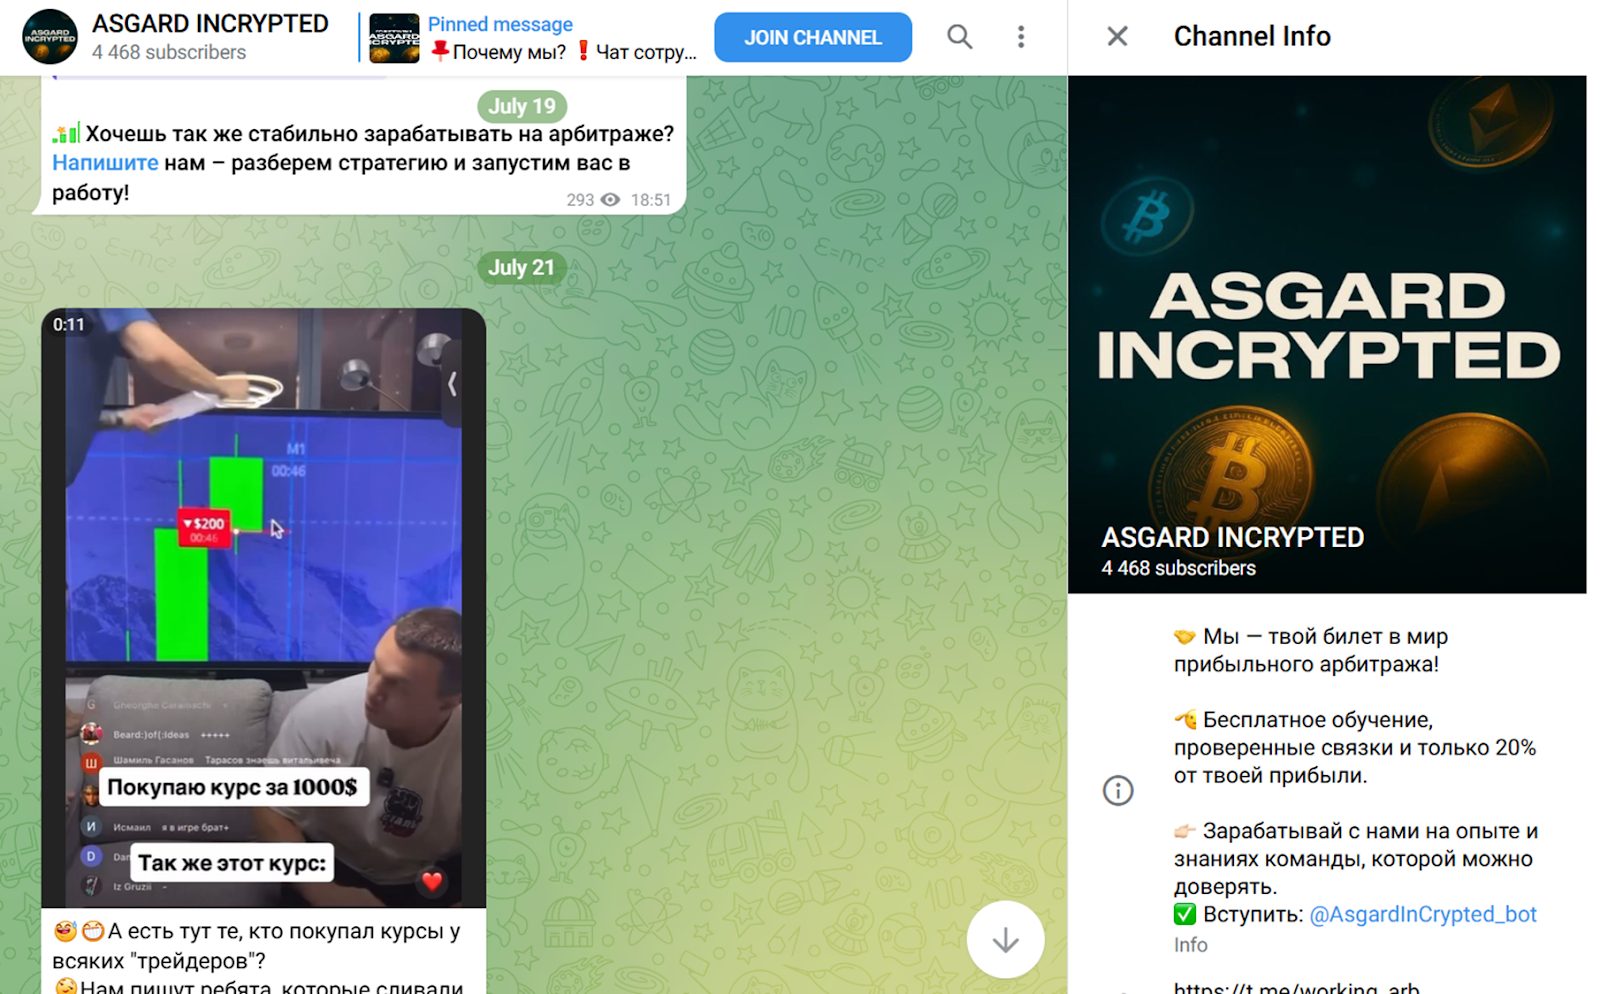Close the Channel Info panel
This screenshot has width=1600, height=994.
(1117, 37)
